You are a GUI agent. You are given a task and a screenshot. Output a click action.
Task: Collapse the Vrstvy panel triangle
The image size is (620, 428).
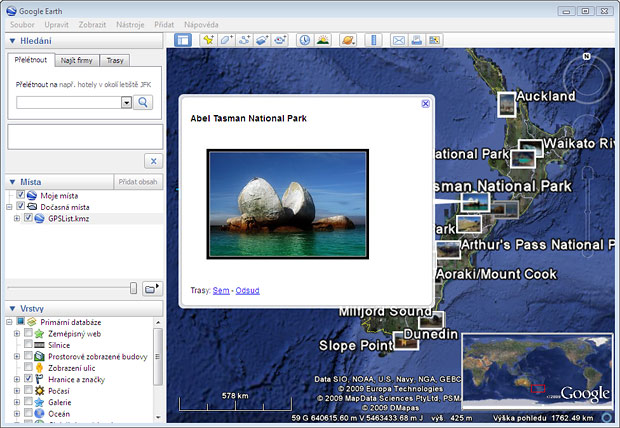click(x=12, y=309)
